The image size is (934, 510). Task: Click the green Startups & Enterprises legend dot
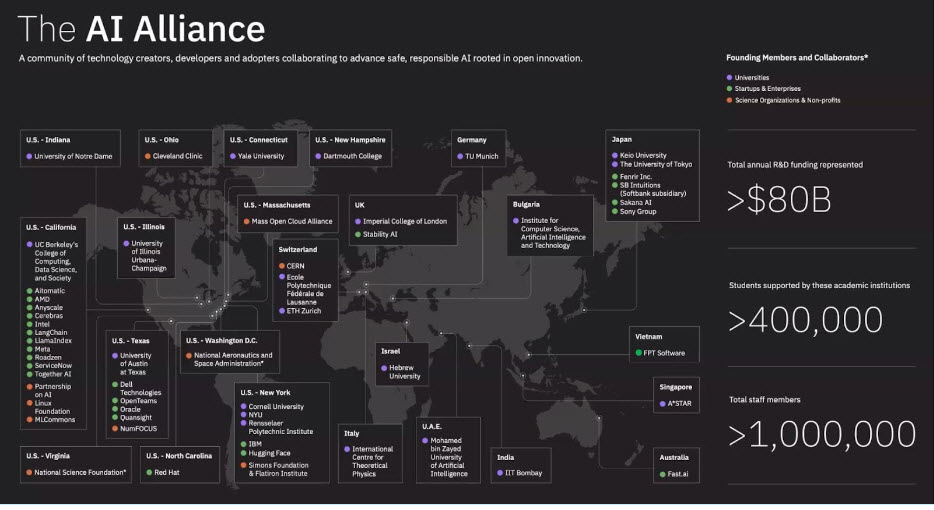click(x=729, y=89)
